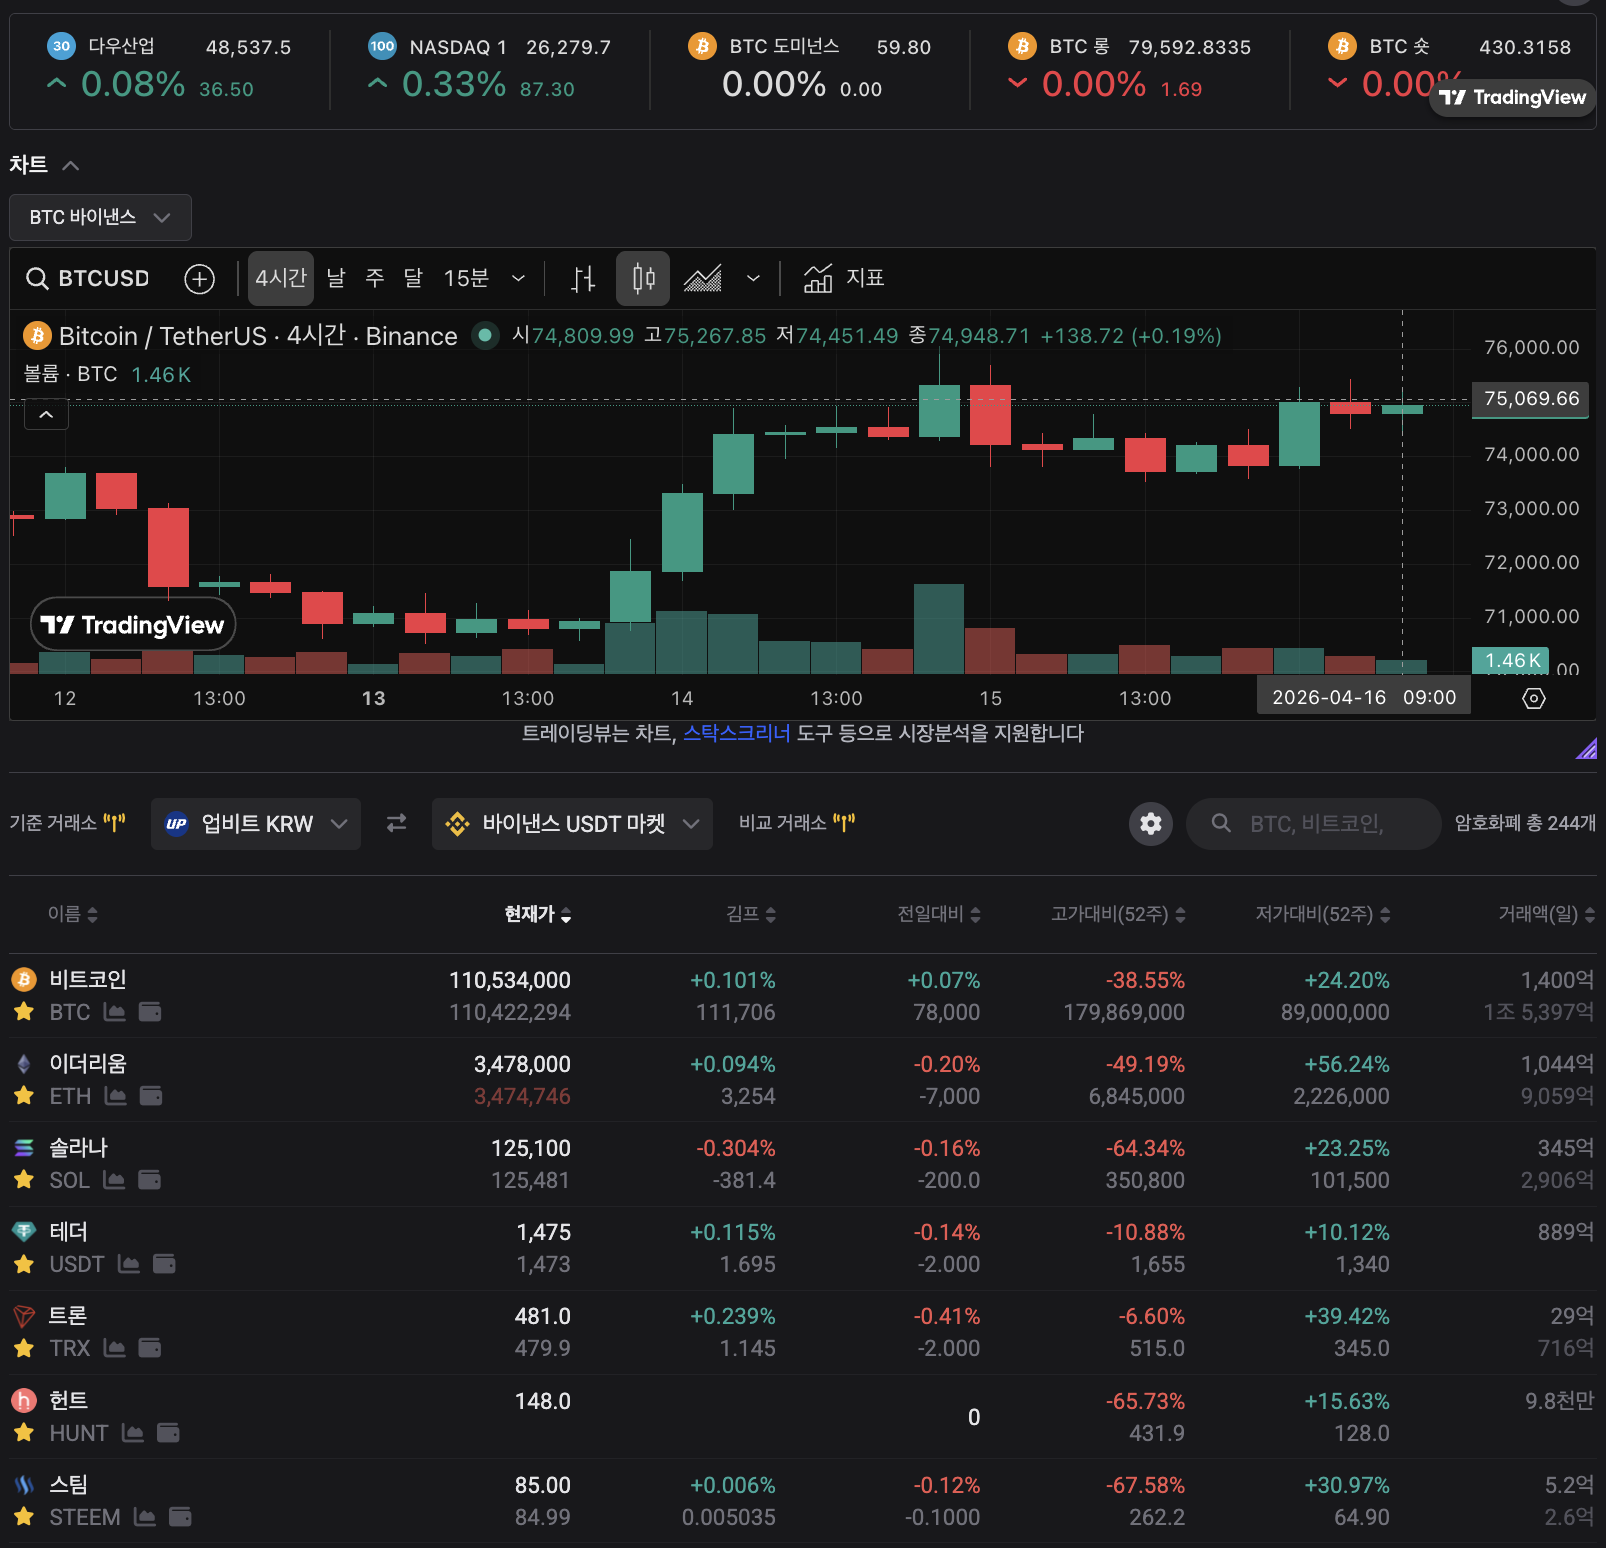Toggle favorite star for SOL

tap(24, 1180)
